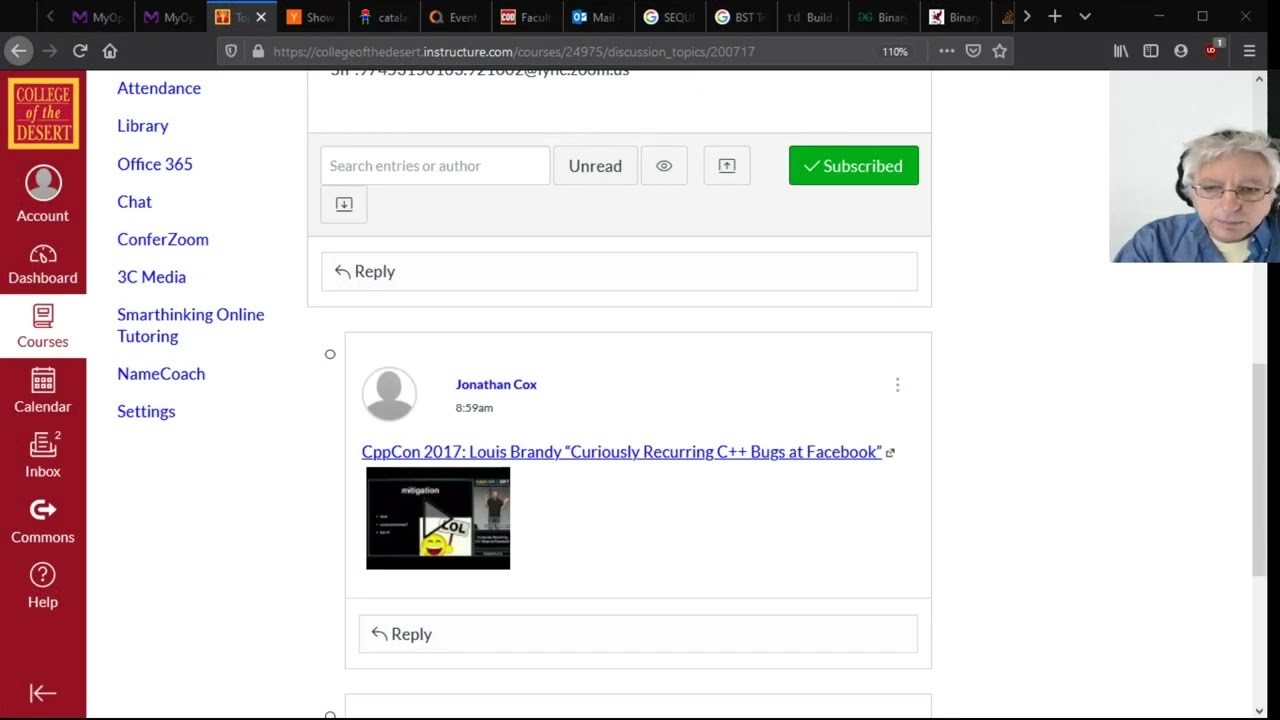1280x720 pixels.
Task: Open course Settings link
Action: 146,411
